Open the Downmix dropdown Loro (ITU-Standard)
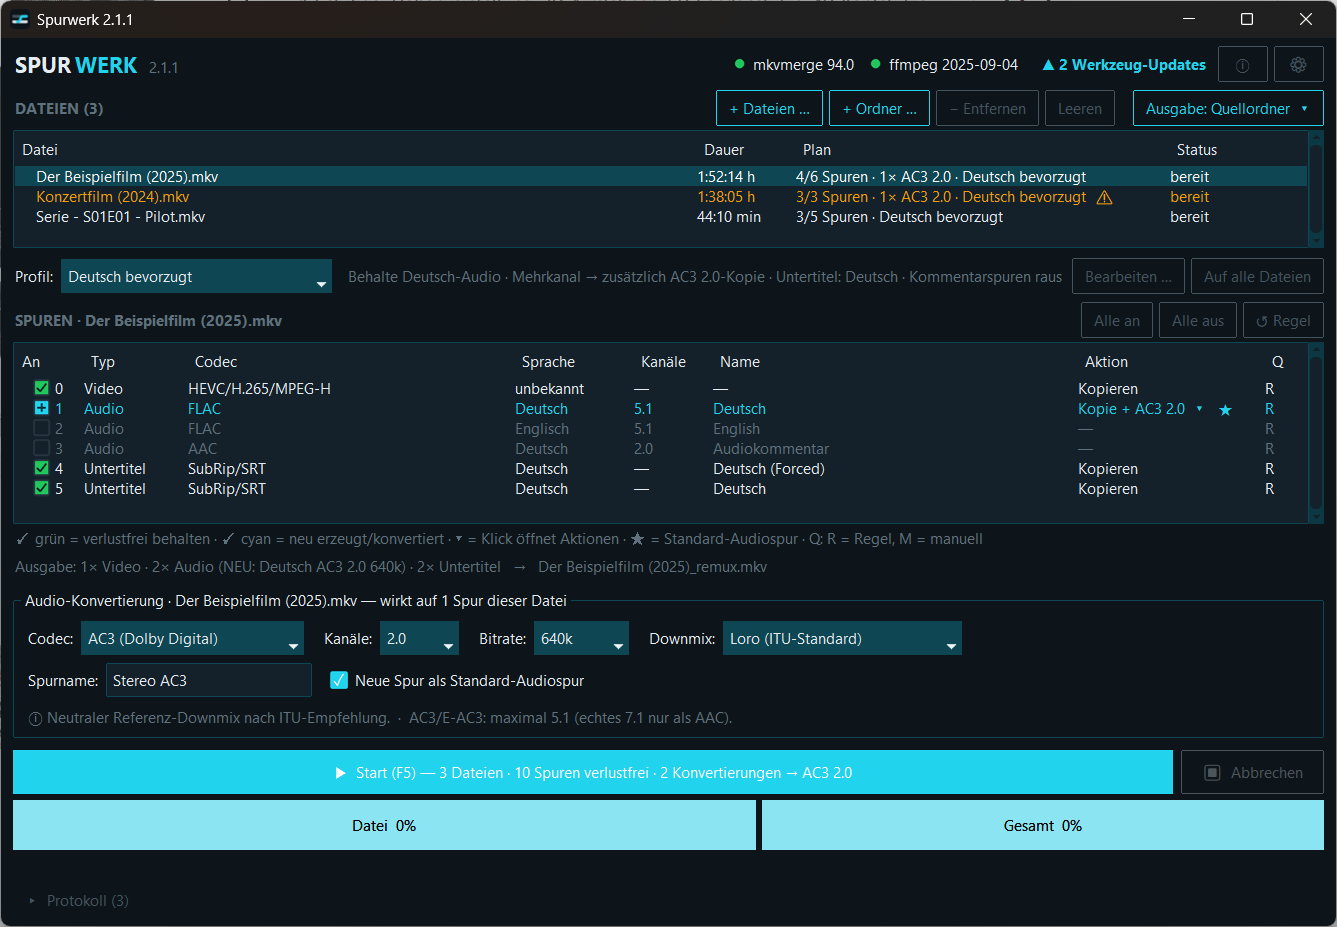Viewport: 1337px width, 927px height. [842, 638]
